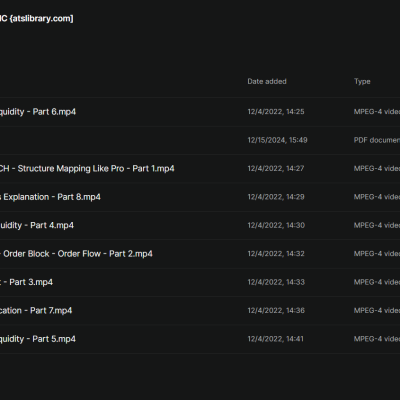Screen dimensions: 400x400
Task: Click the 12/4/2022, 14:32 date entry
Action: tap(276, 254)
